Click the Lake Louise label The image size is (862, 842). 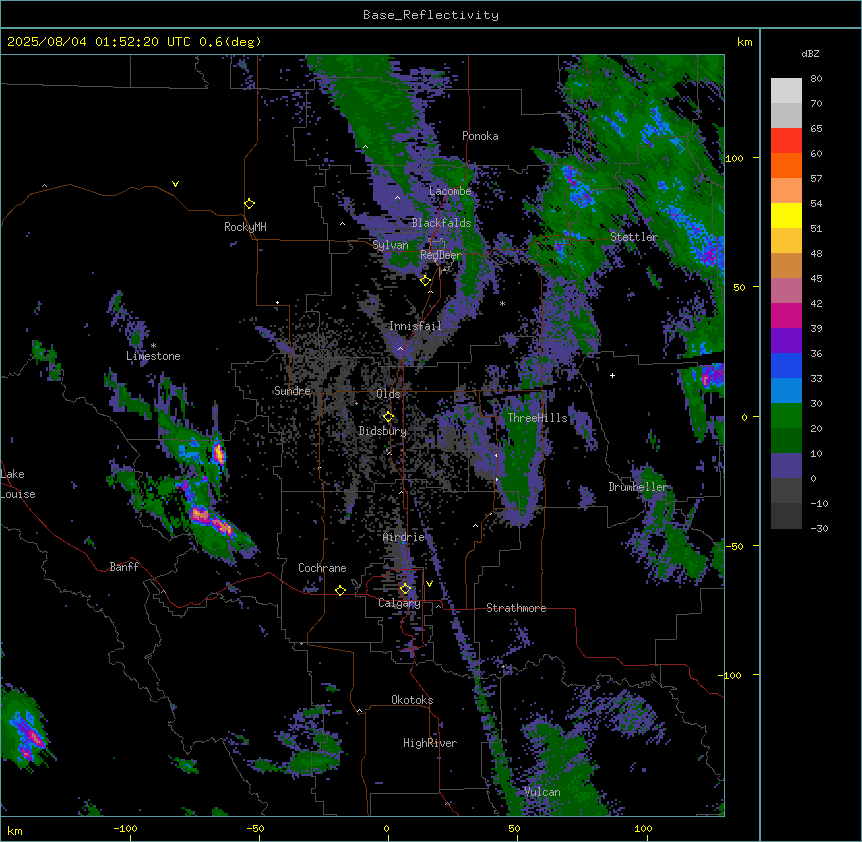[18, 484]
